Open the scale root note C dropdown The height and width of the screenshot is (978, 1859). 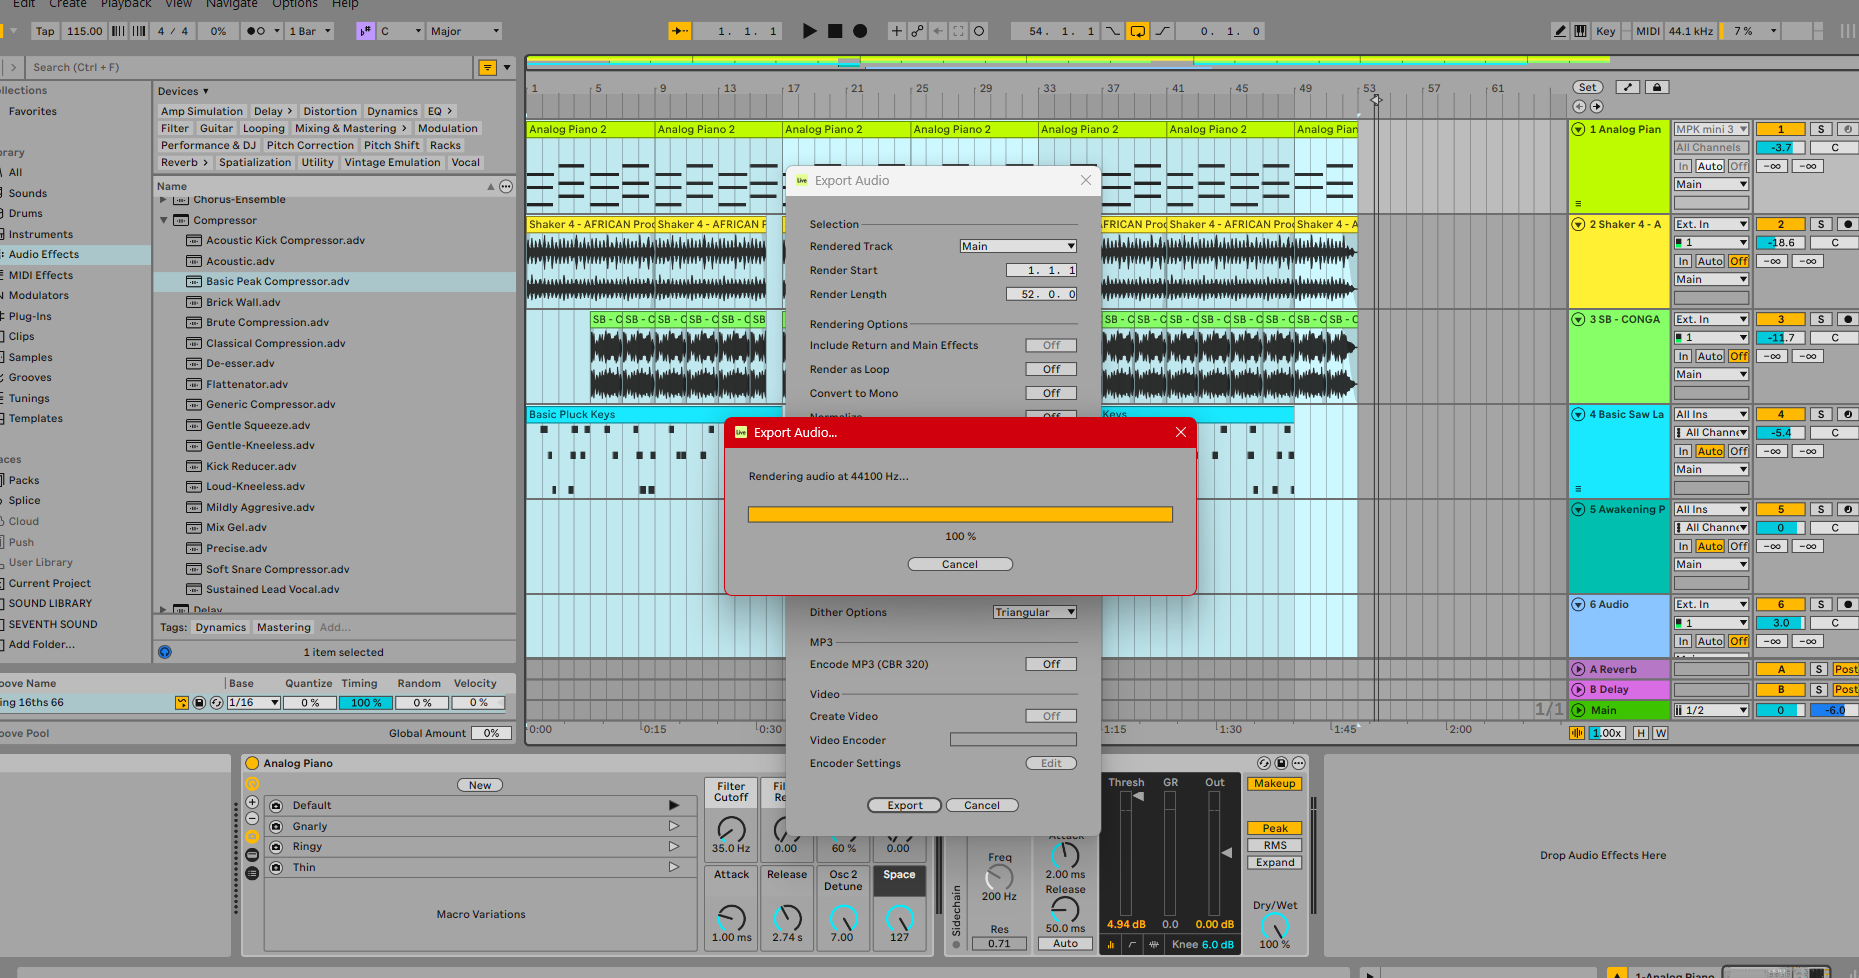point(400,31)
